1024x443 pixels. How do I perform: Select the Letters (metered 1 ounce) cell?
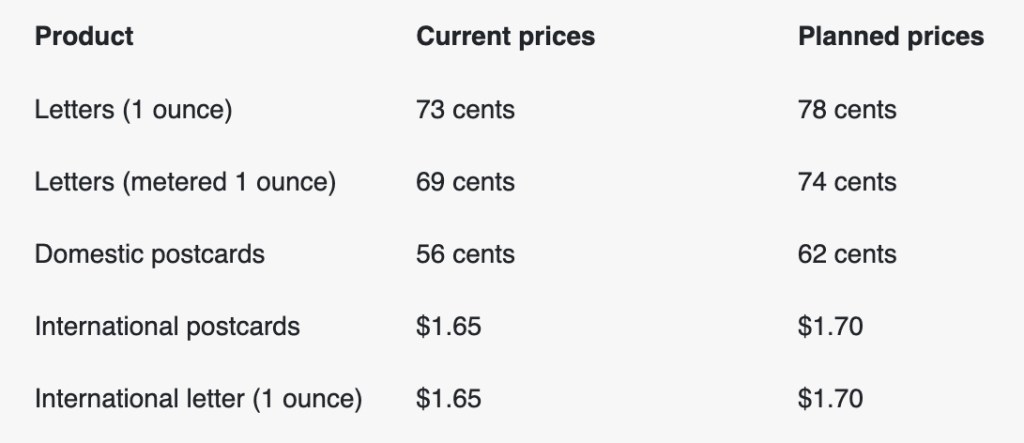click(x=185, y=182)
